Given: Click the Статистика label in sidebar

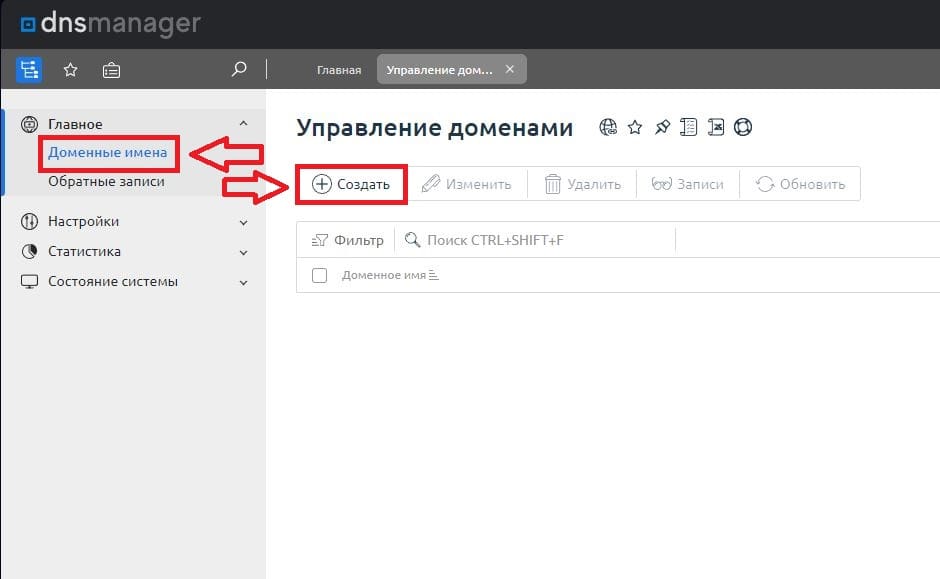Looking at the screenshot, I should click(x=85, y=251).
